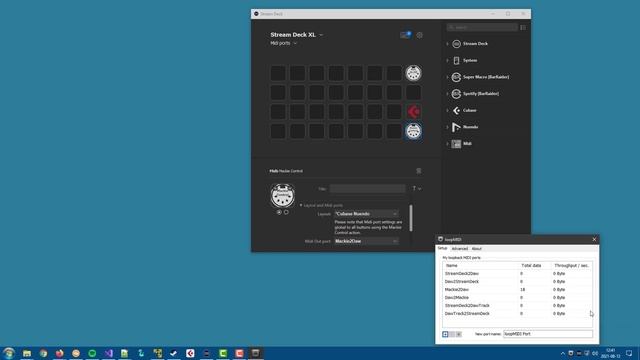Select the MIDI key in the top row

(x=413, y=73)
